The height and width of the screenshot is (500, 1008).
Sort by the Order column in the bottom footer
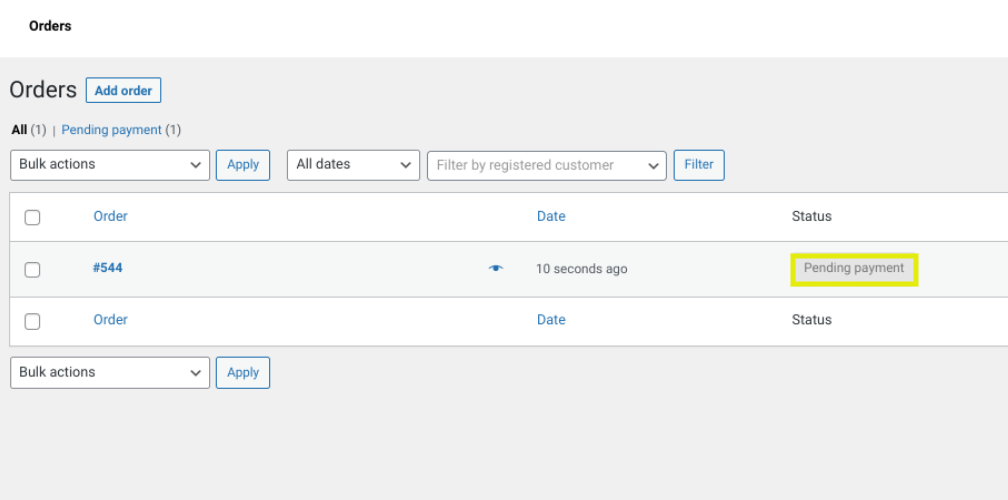(111, 320)
